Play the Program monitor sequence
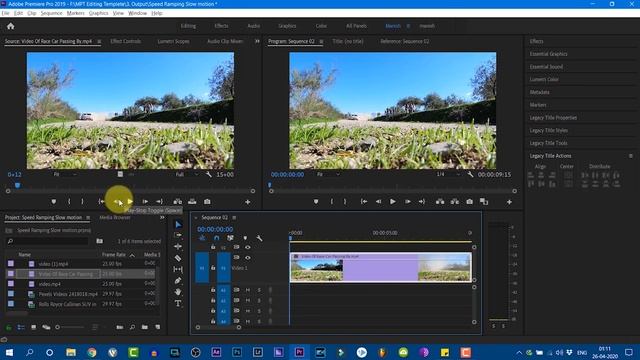This screenshot has width=640, height=360. [x=393, y=202]
